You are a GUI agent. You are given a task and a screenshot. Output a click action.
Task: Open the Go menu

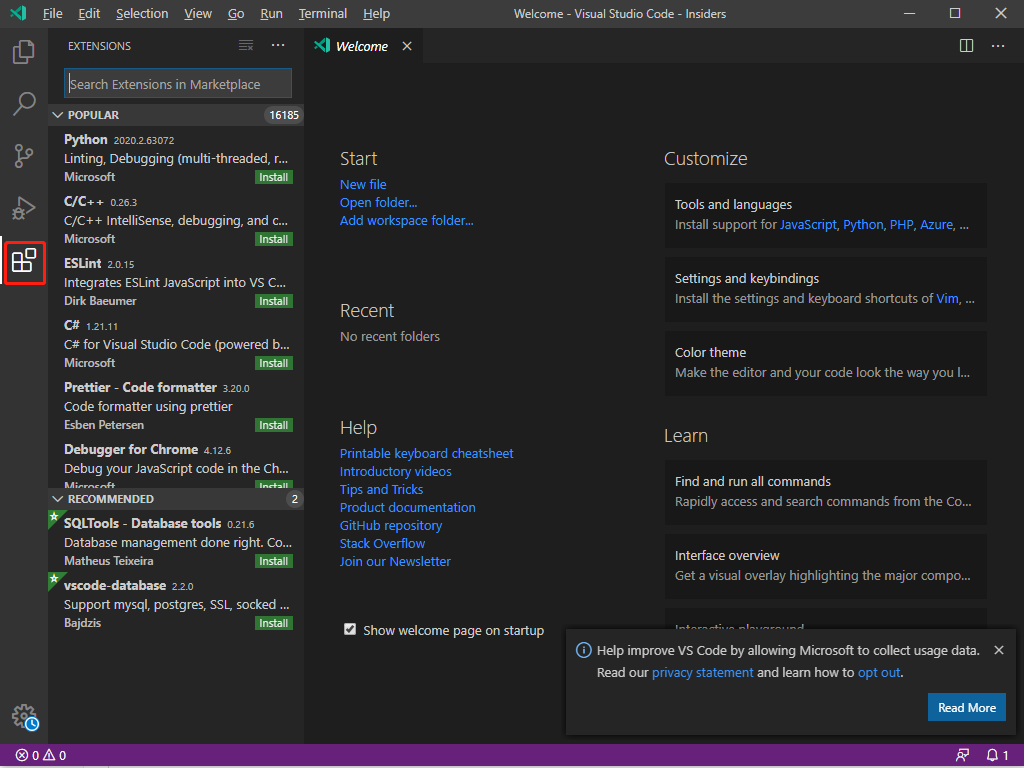click(236, 14)
